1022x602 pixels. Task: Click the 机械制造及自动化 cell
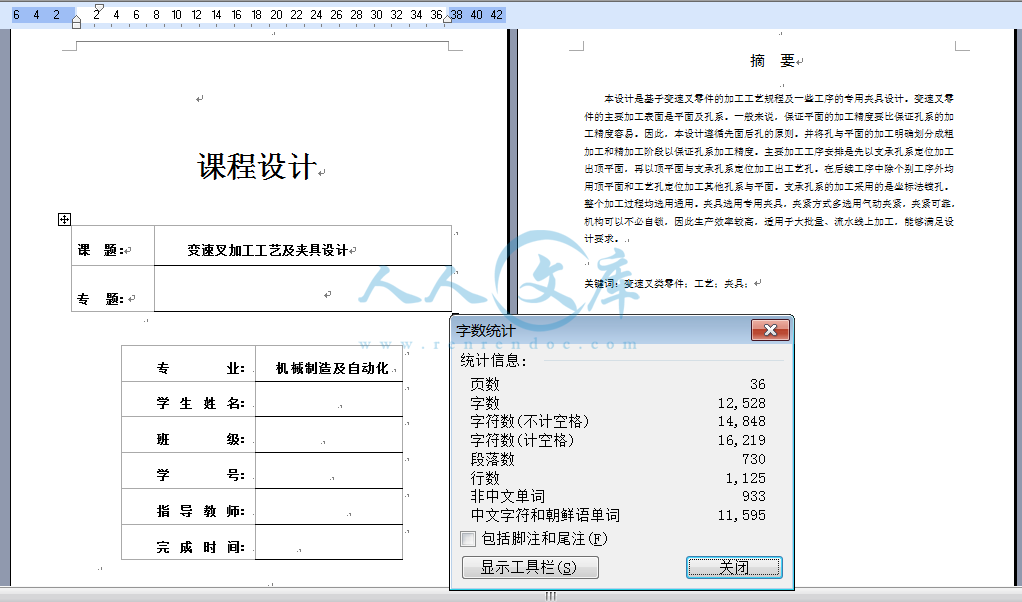coord(328,364)
